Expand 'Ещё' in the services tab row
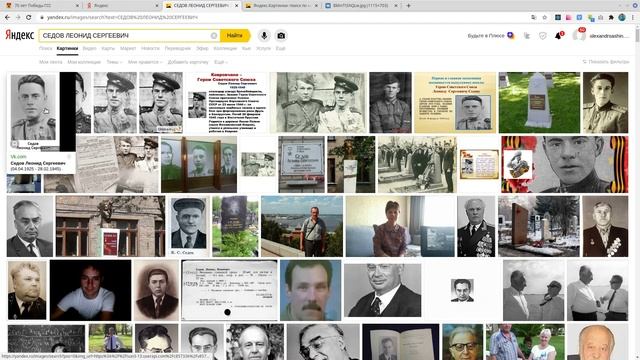The height and width of the screenshot is (360, 640). pos(280,48)
